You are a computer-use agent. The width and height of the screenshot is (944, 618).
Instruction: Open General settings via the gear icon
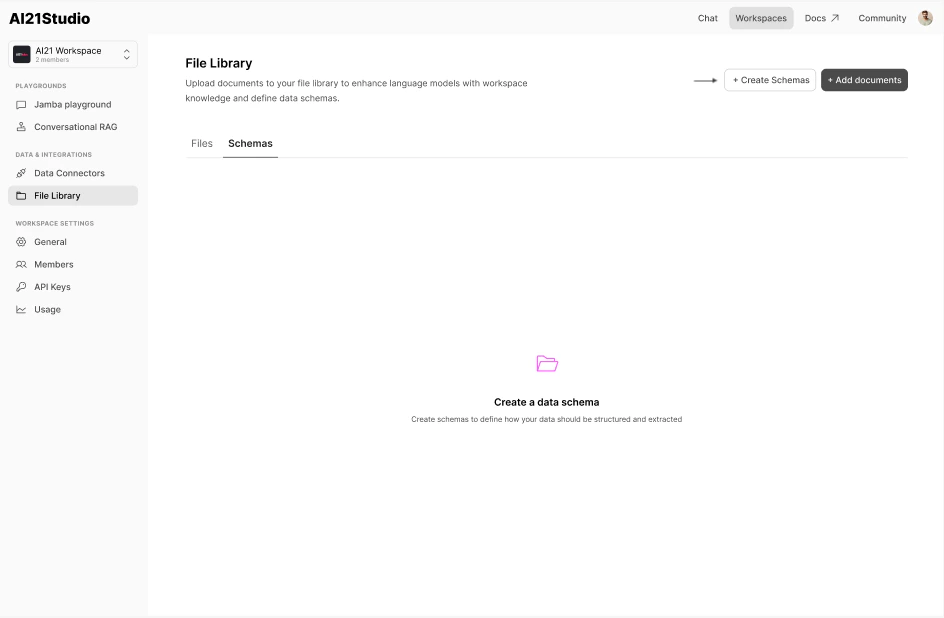click(22, 241)
